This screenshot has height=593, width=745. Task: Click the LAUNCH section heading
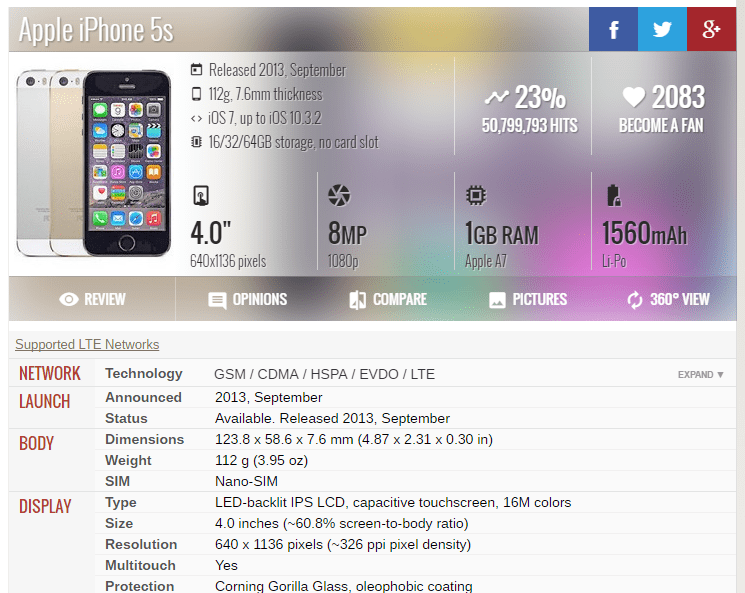click(x=45, y=402)
